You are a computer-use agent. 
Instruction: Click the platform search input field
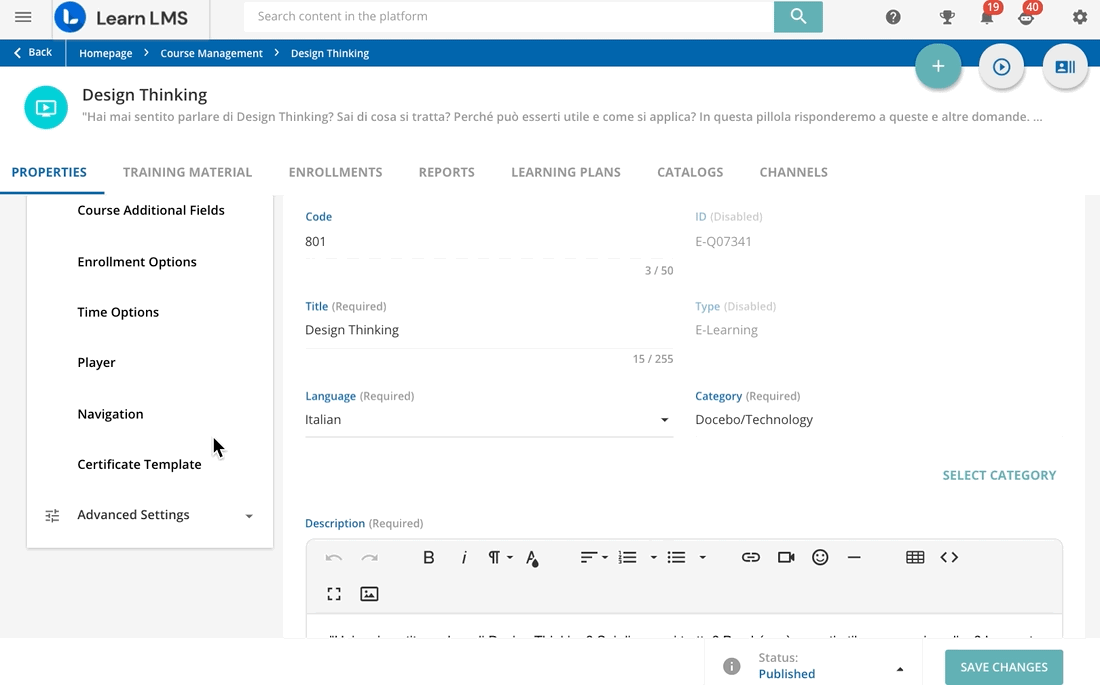coord(509,16)
